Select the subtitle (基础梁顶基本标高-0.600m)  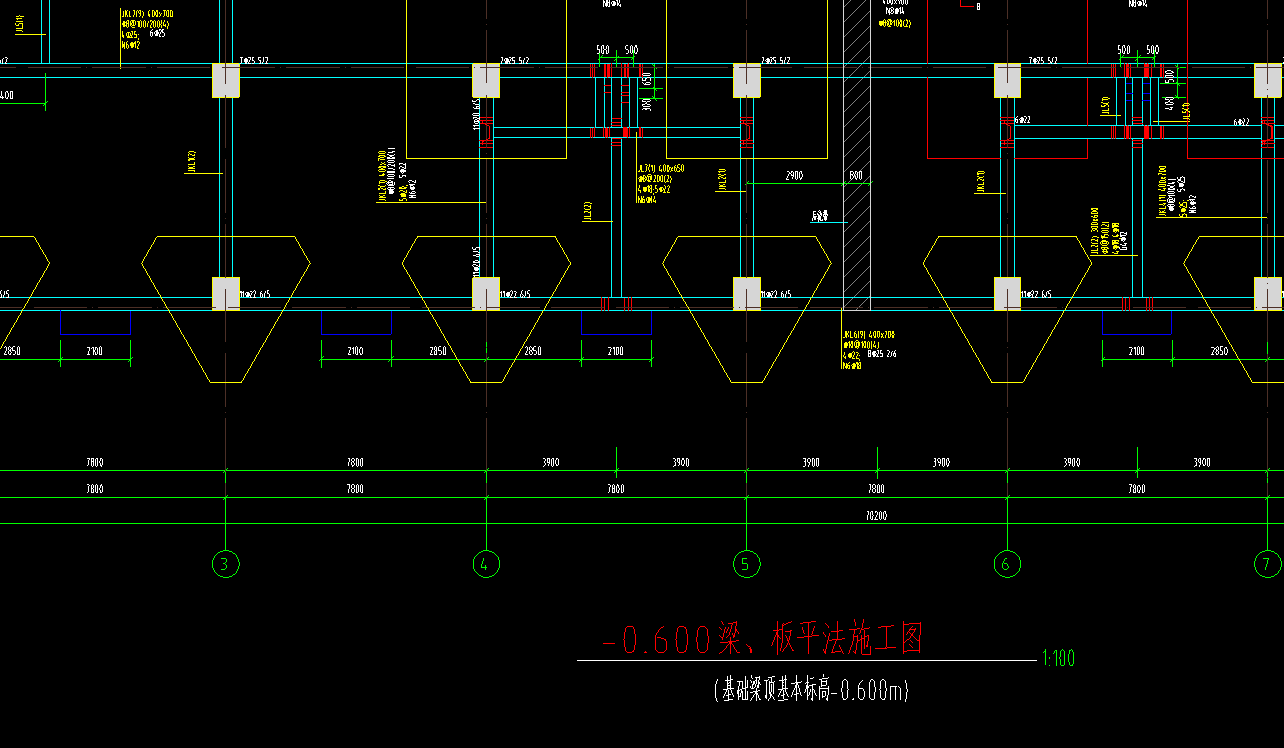(x=811, y=690)
